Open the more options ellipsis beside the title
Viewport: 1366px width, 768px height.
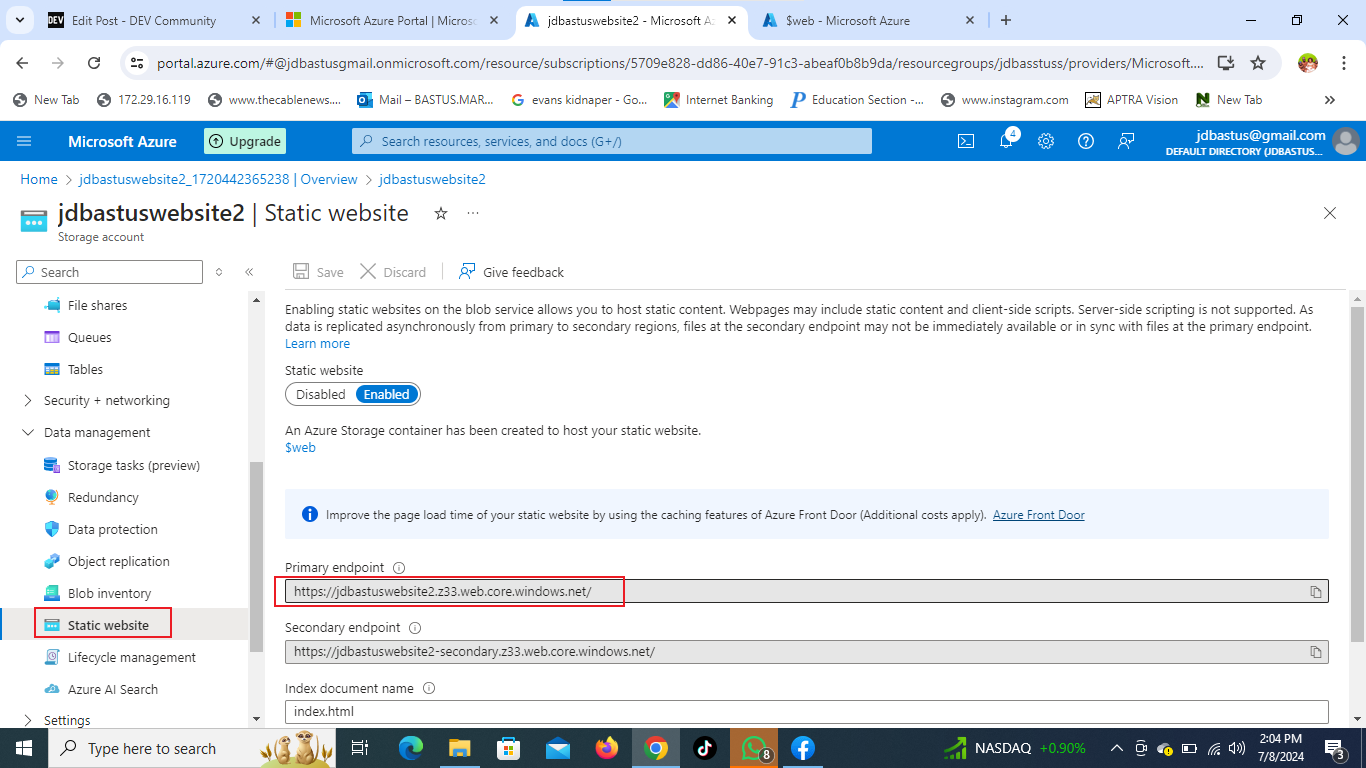[x=473, y=213]
